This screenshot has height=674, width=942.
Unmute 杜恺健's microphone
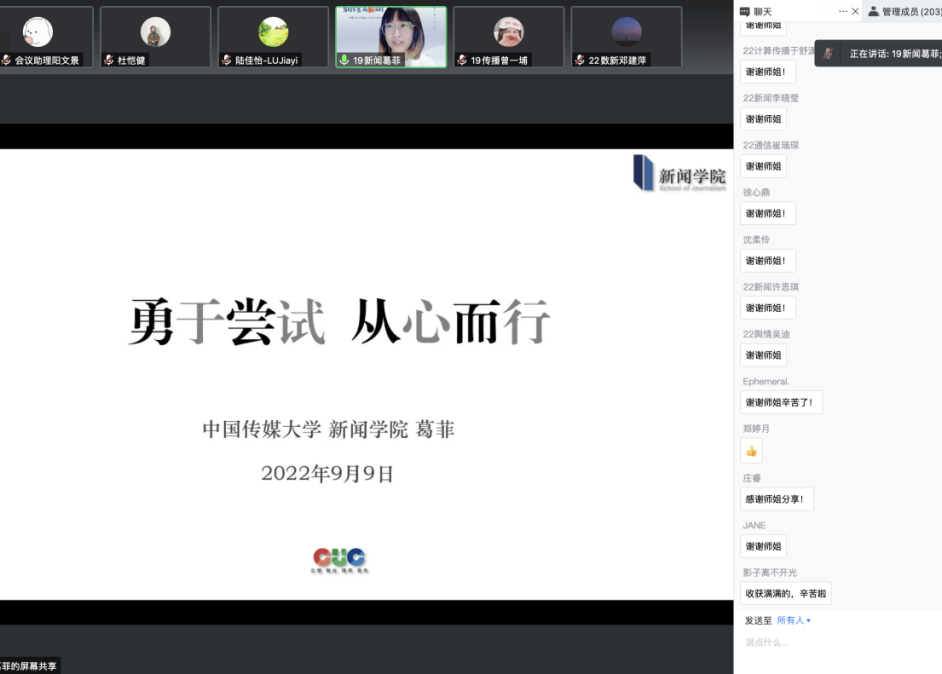pyautogui.click(x=108, y=57)
